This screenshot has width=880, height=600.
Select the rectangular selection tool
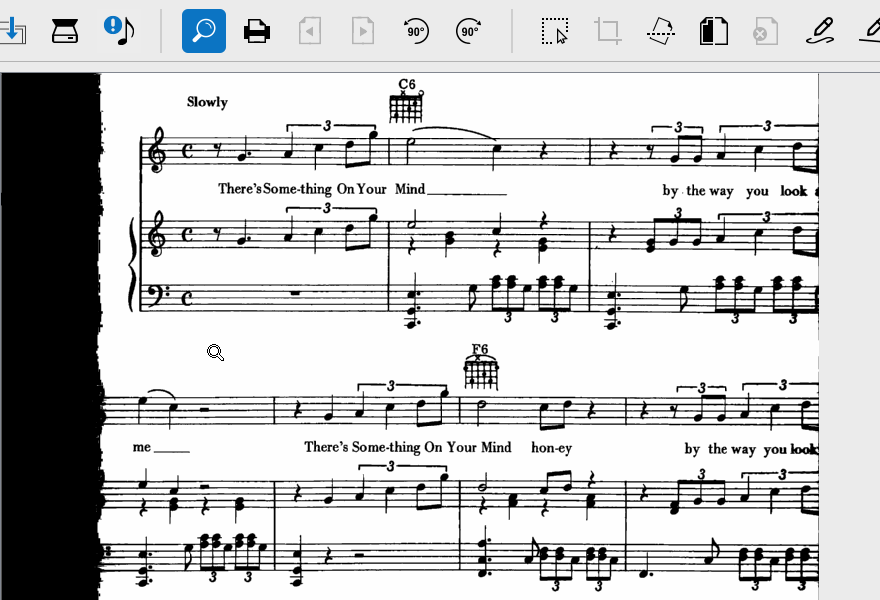pyautogui.click(x=555, y=31)
